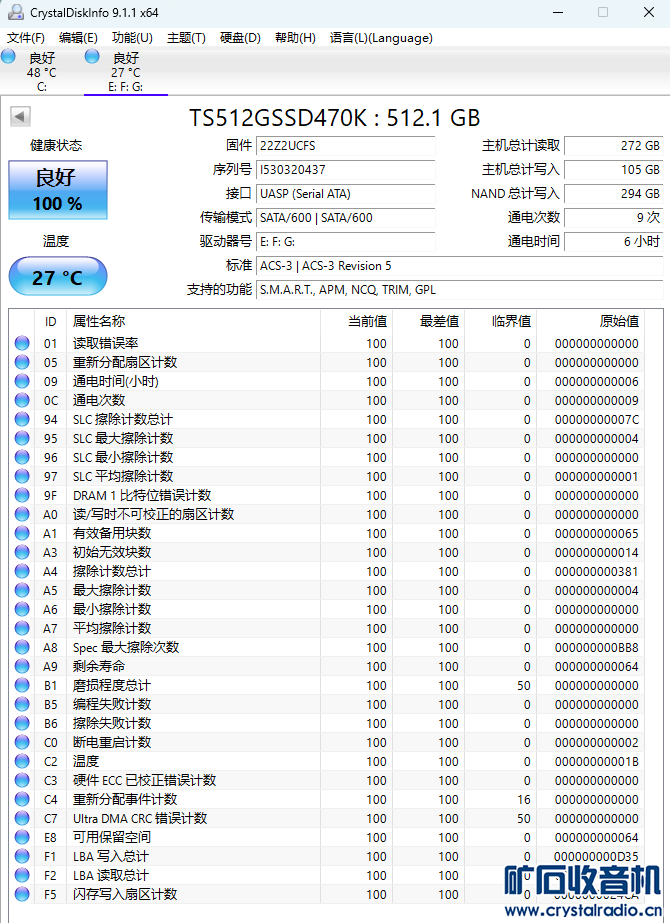Select the E: F: G: drive status circle

click(x=92, y=57)
